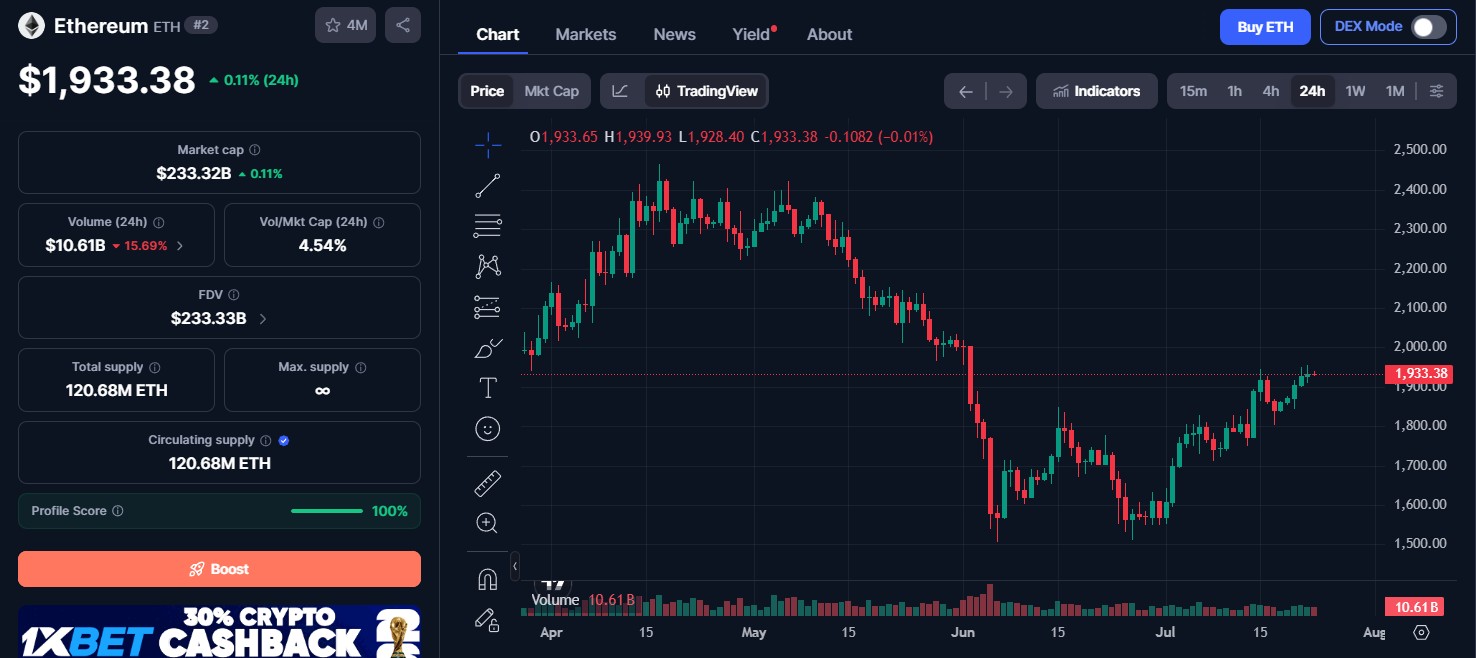
Task: Open the emoji icons tool
Action: [488, 429]
